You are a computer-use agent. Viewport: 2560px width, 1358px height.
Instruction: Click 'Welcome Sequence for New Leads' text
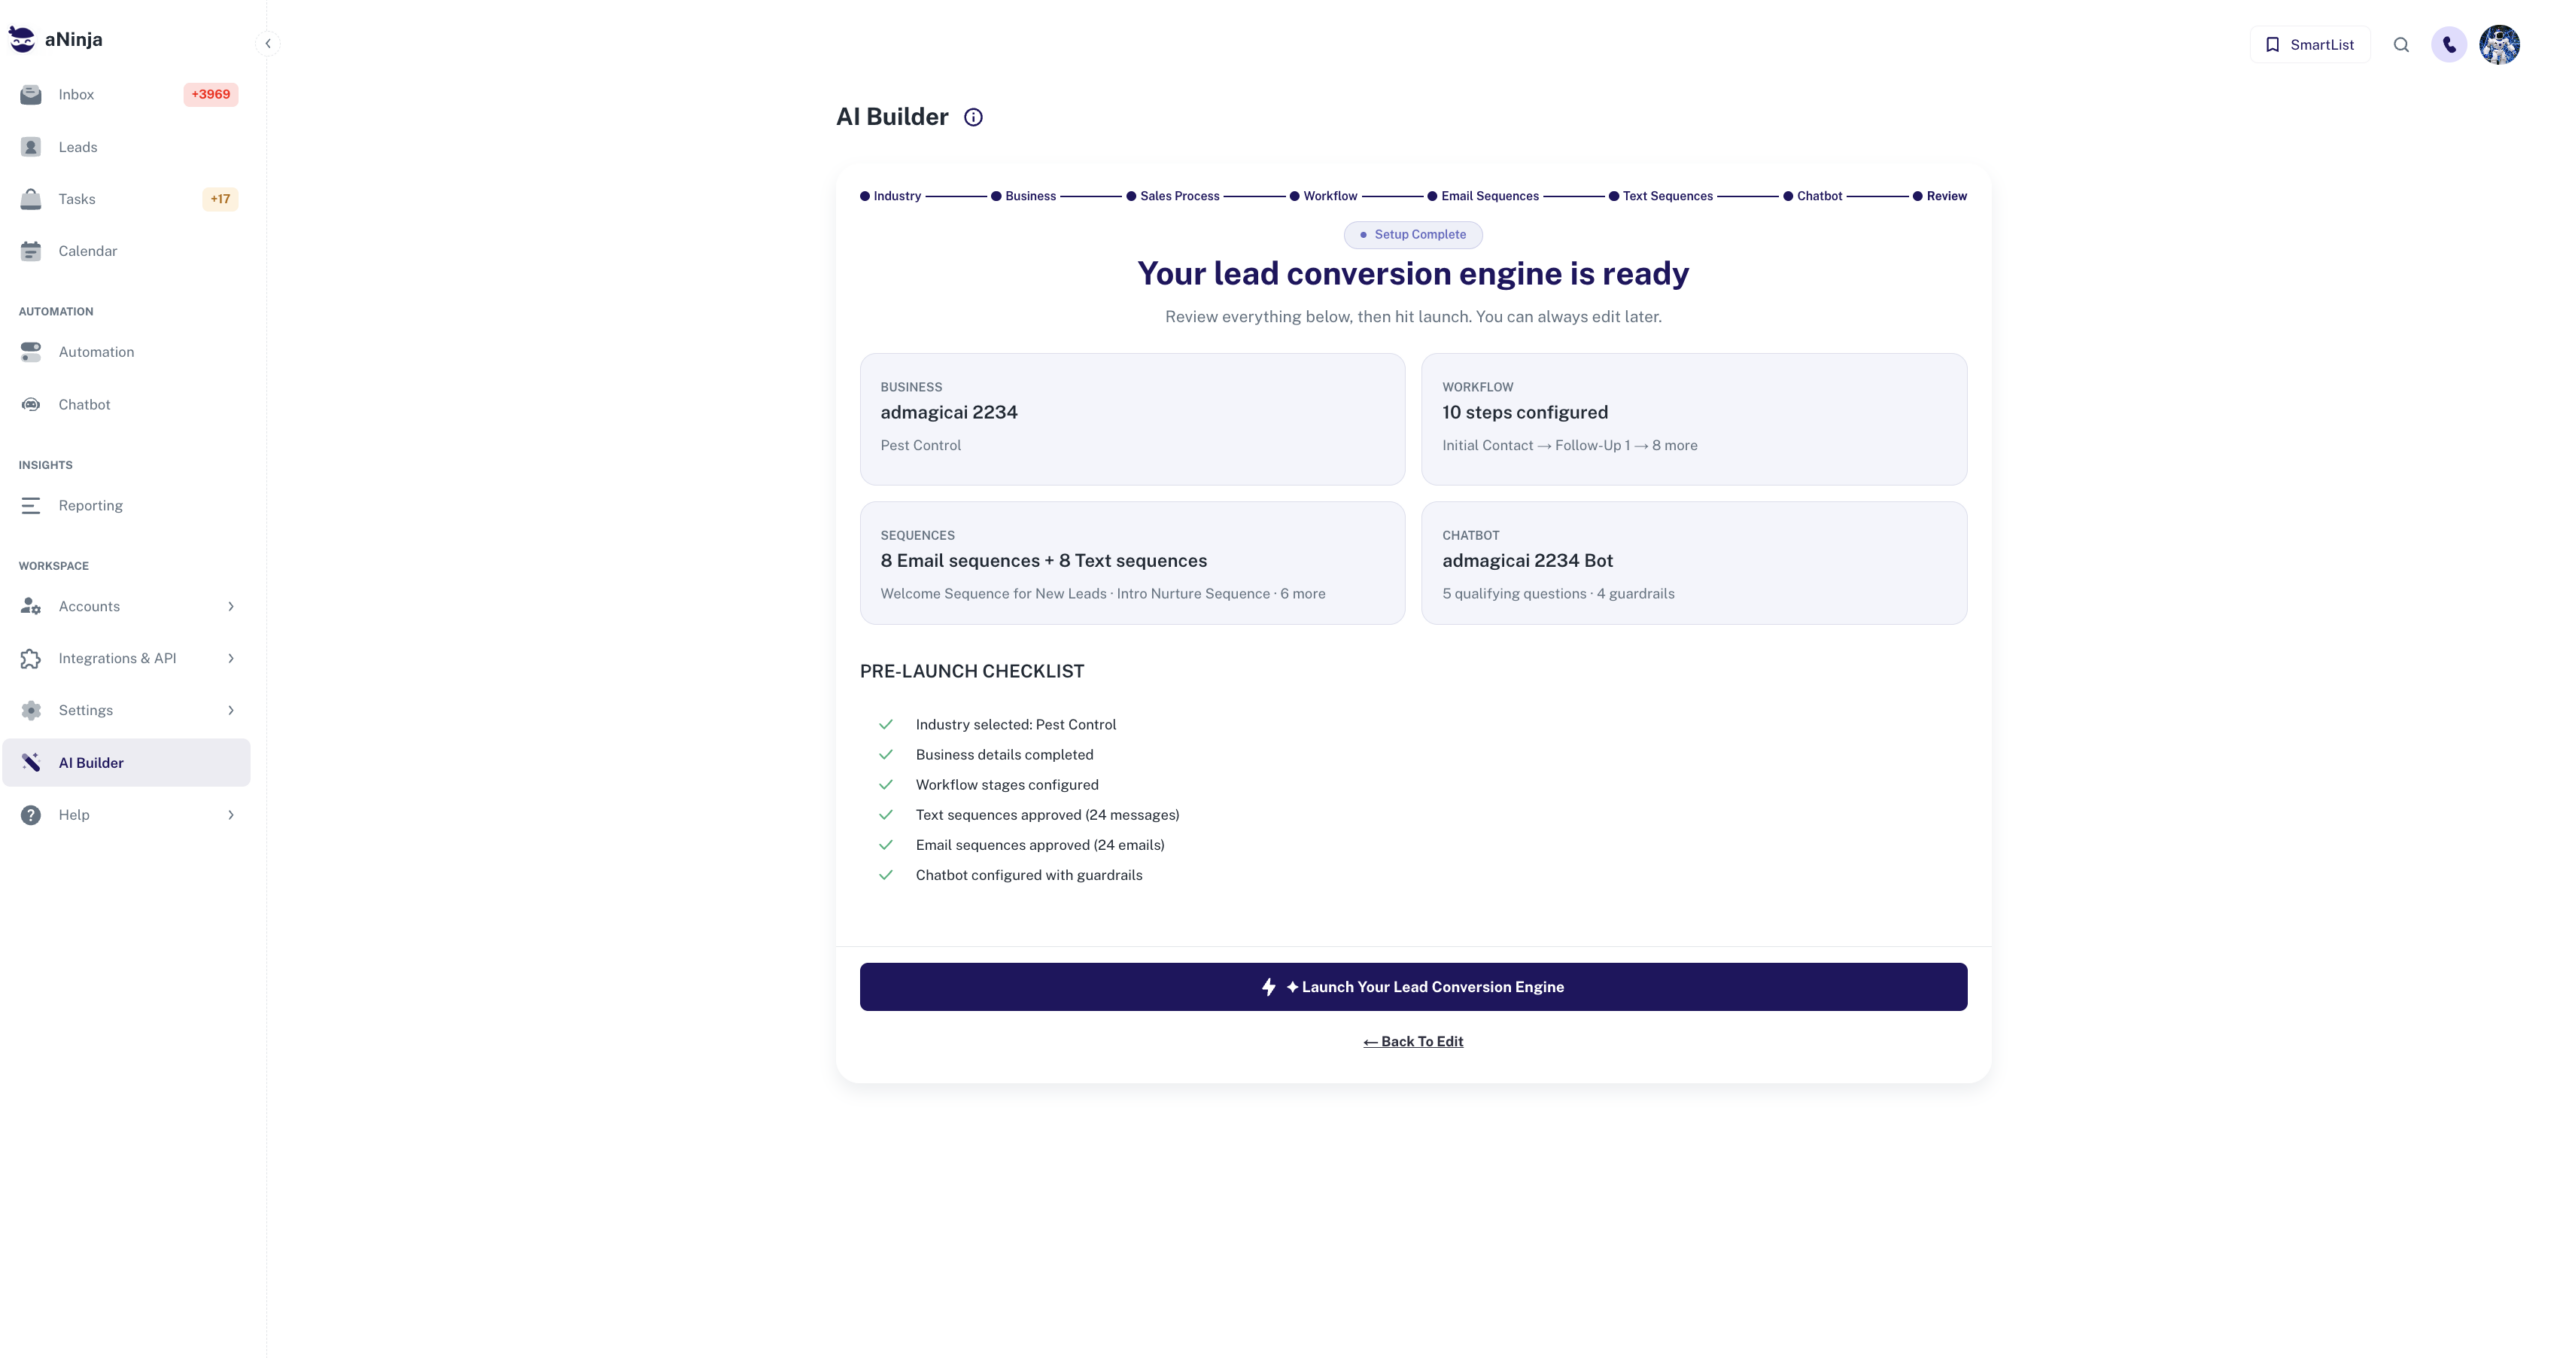tap(993, 593)
